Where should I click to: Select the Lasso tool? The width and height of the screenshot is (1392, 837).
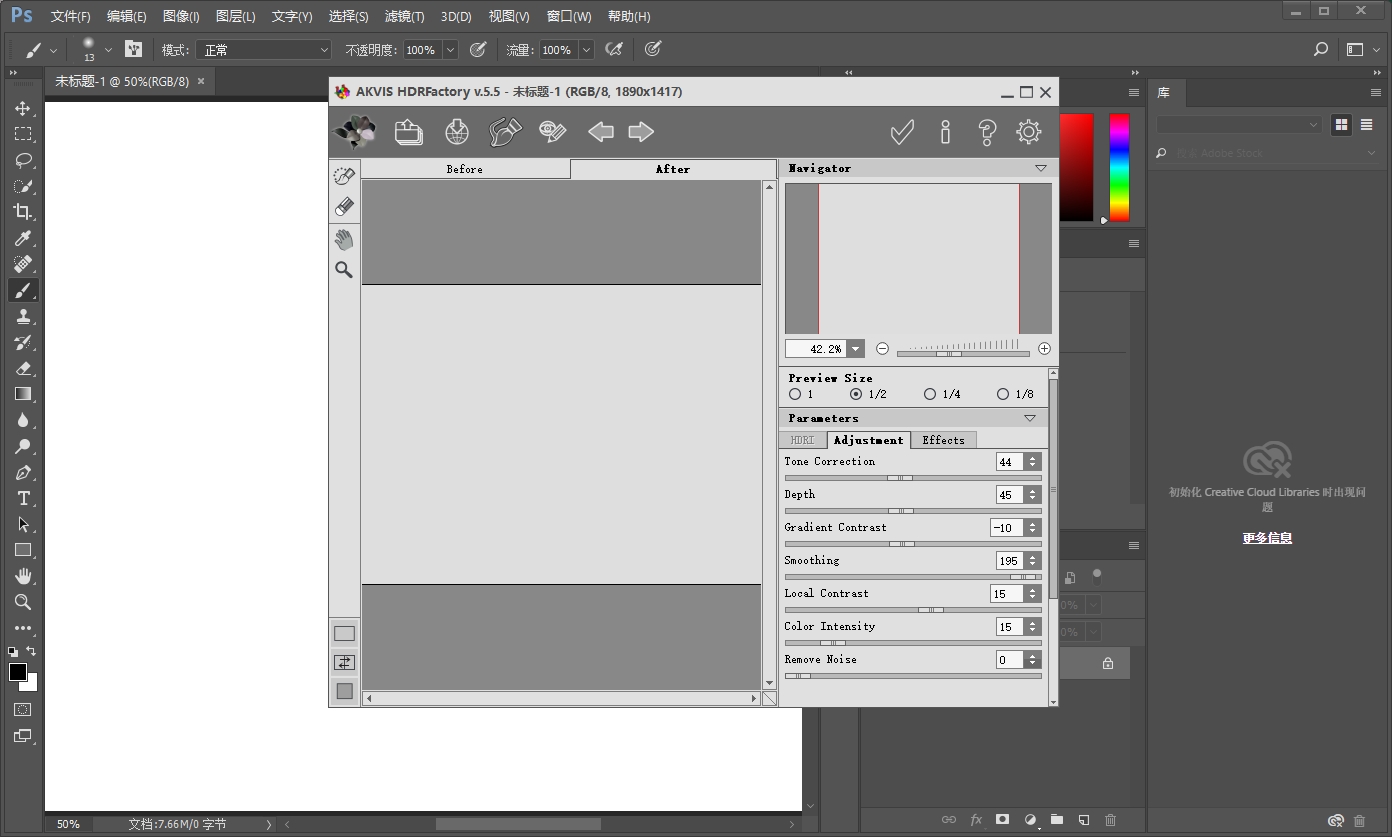pyautogui.click(x=23, y=160)
